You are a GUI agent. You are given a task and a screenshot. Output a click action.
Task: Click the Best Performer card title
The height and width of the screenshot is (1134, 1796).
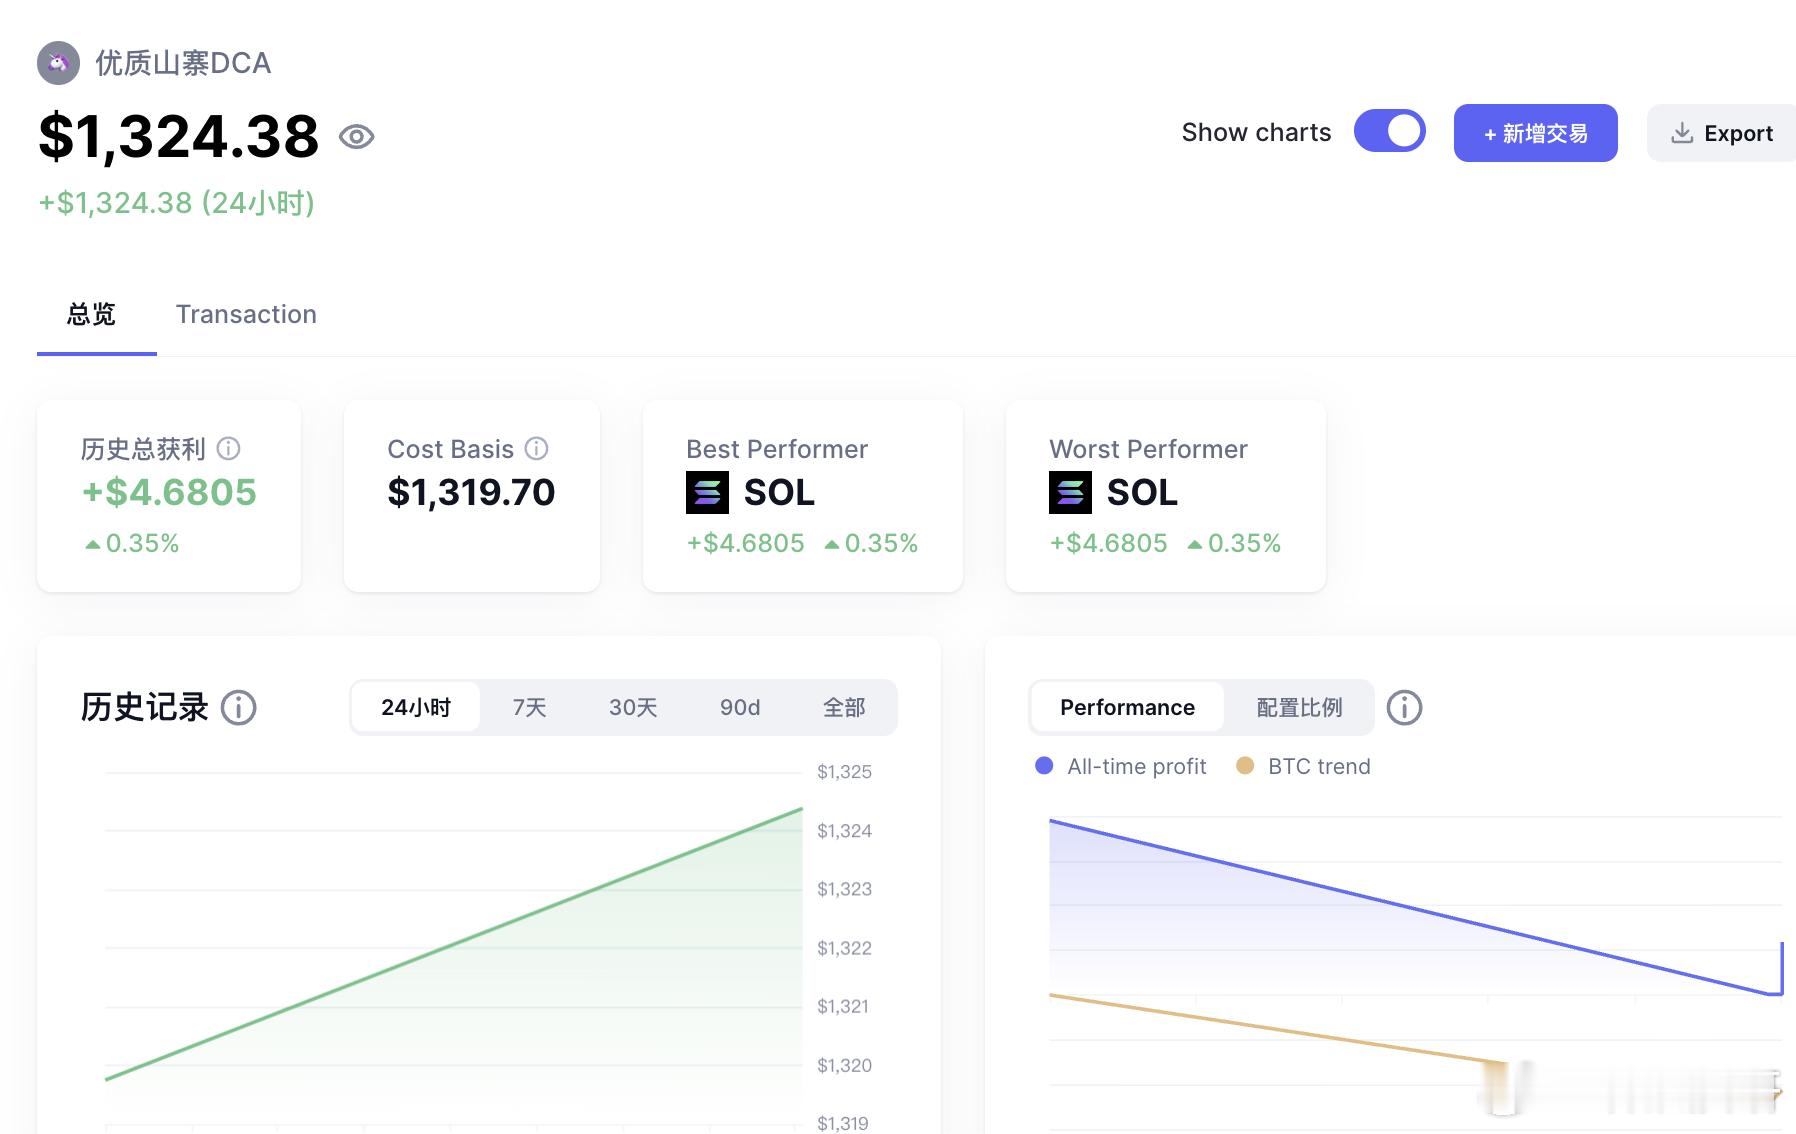tap(777, 449)
